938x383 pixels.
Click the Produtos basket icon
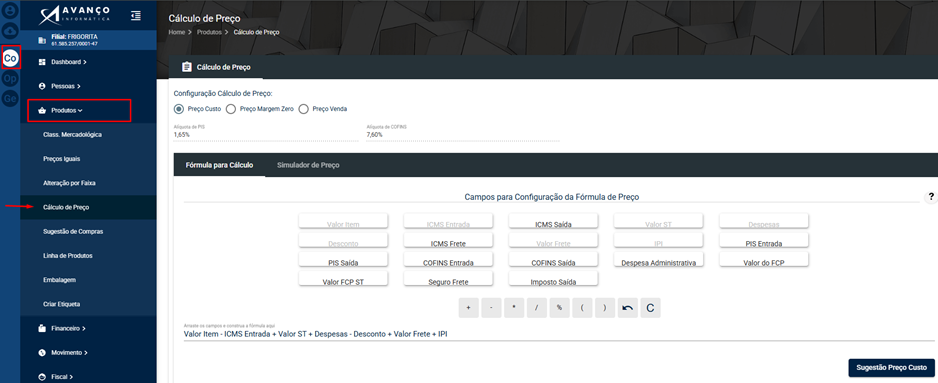pos(42,111)
